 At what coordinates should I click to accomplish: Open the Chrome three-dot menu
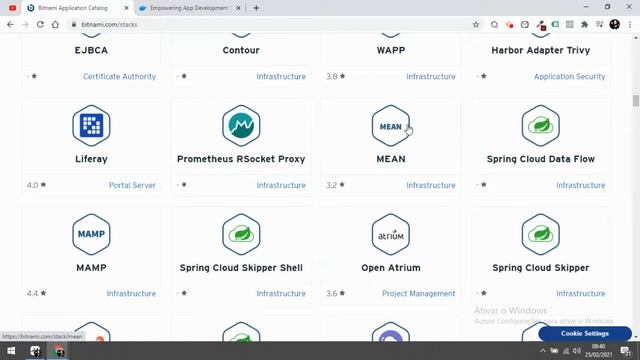click(x=630, y=24)
